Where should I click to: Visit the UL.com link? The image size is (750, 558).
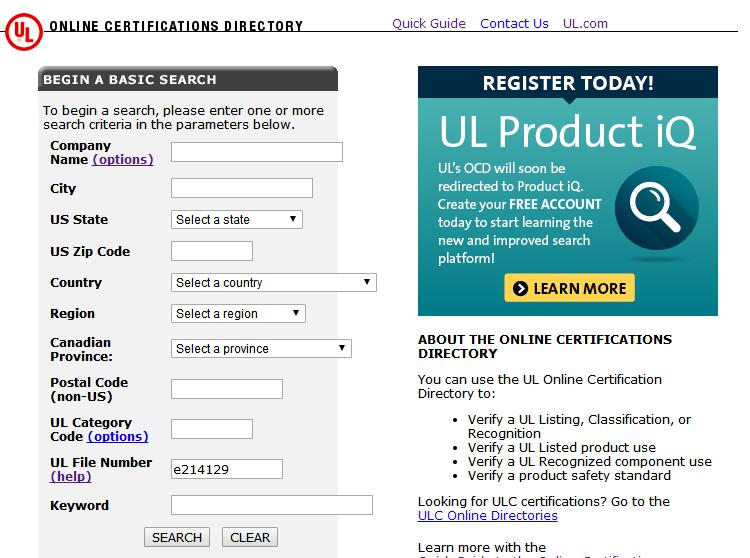tap(585, 23)
